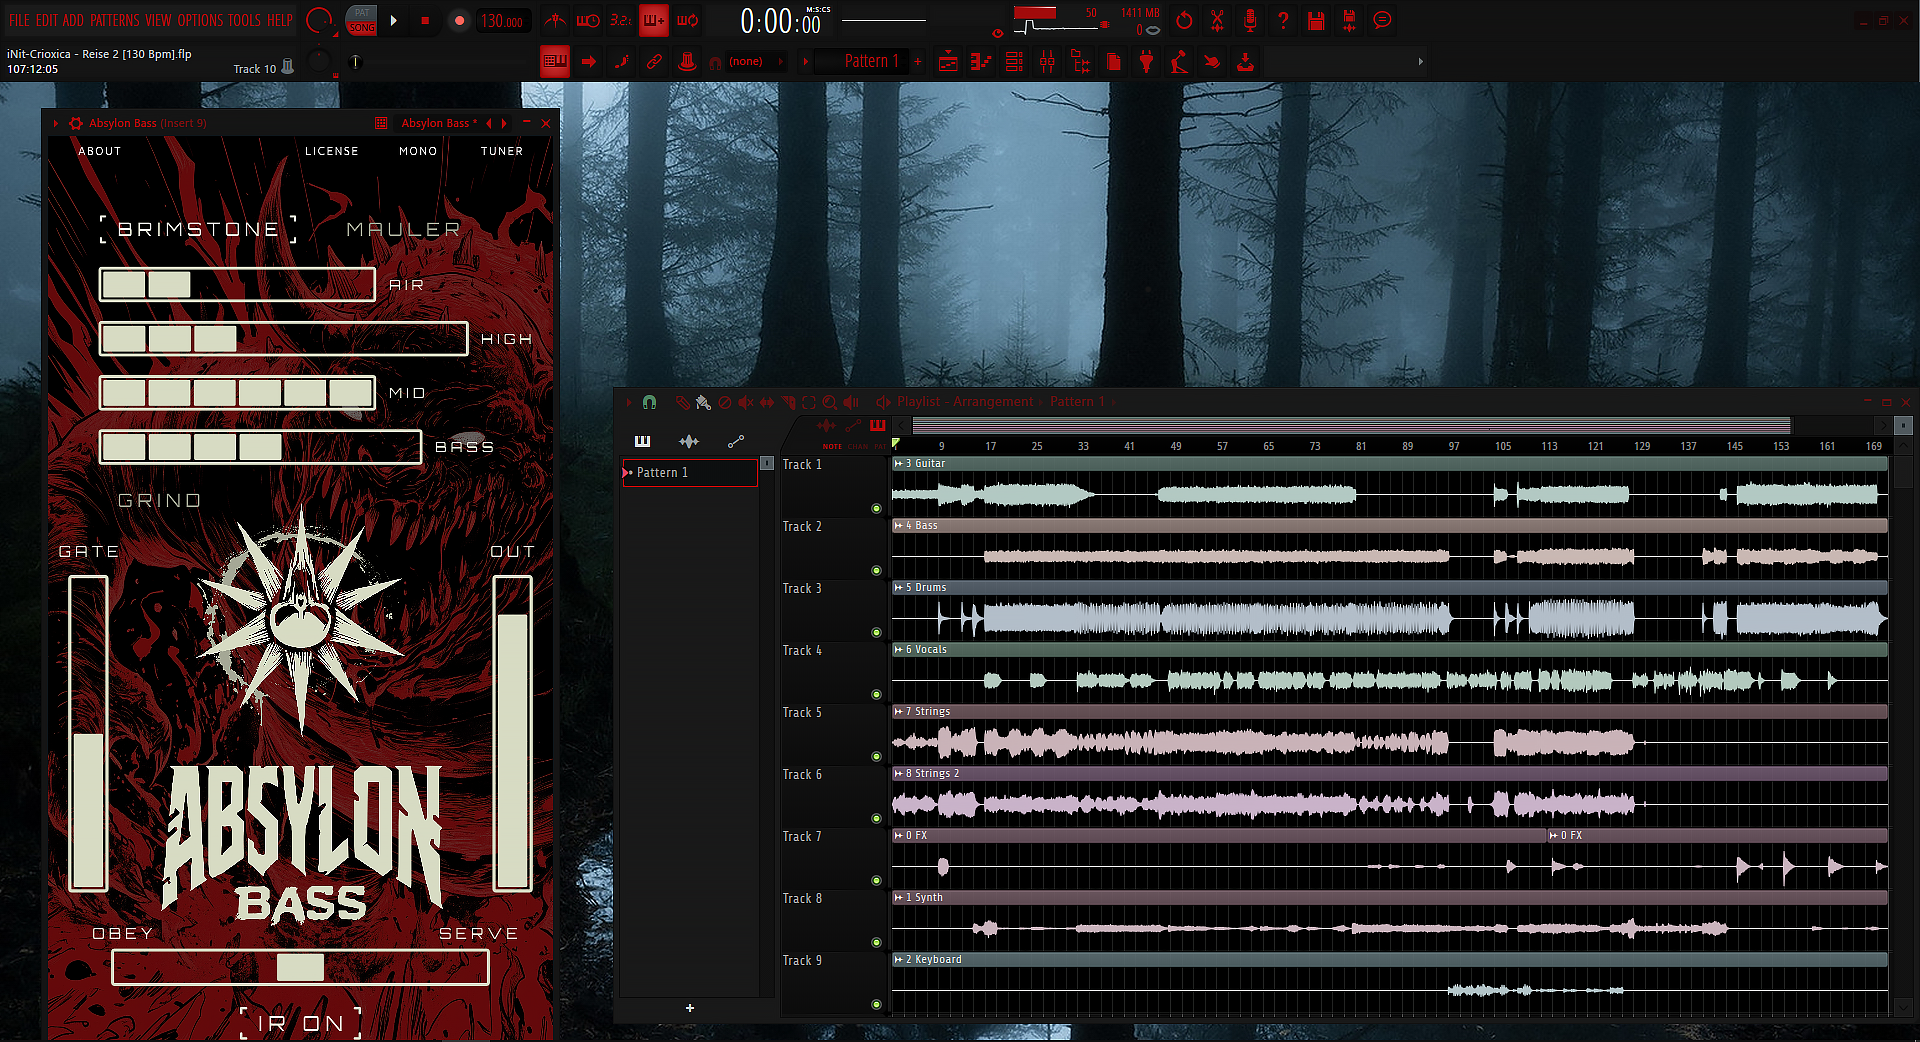1920x1042 pixels.
Task: Click LICENSE in the Absylon Bass plugin
Action: 332,151
